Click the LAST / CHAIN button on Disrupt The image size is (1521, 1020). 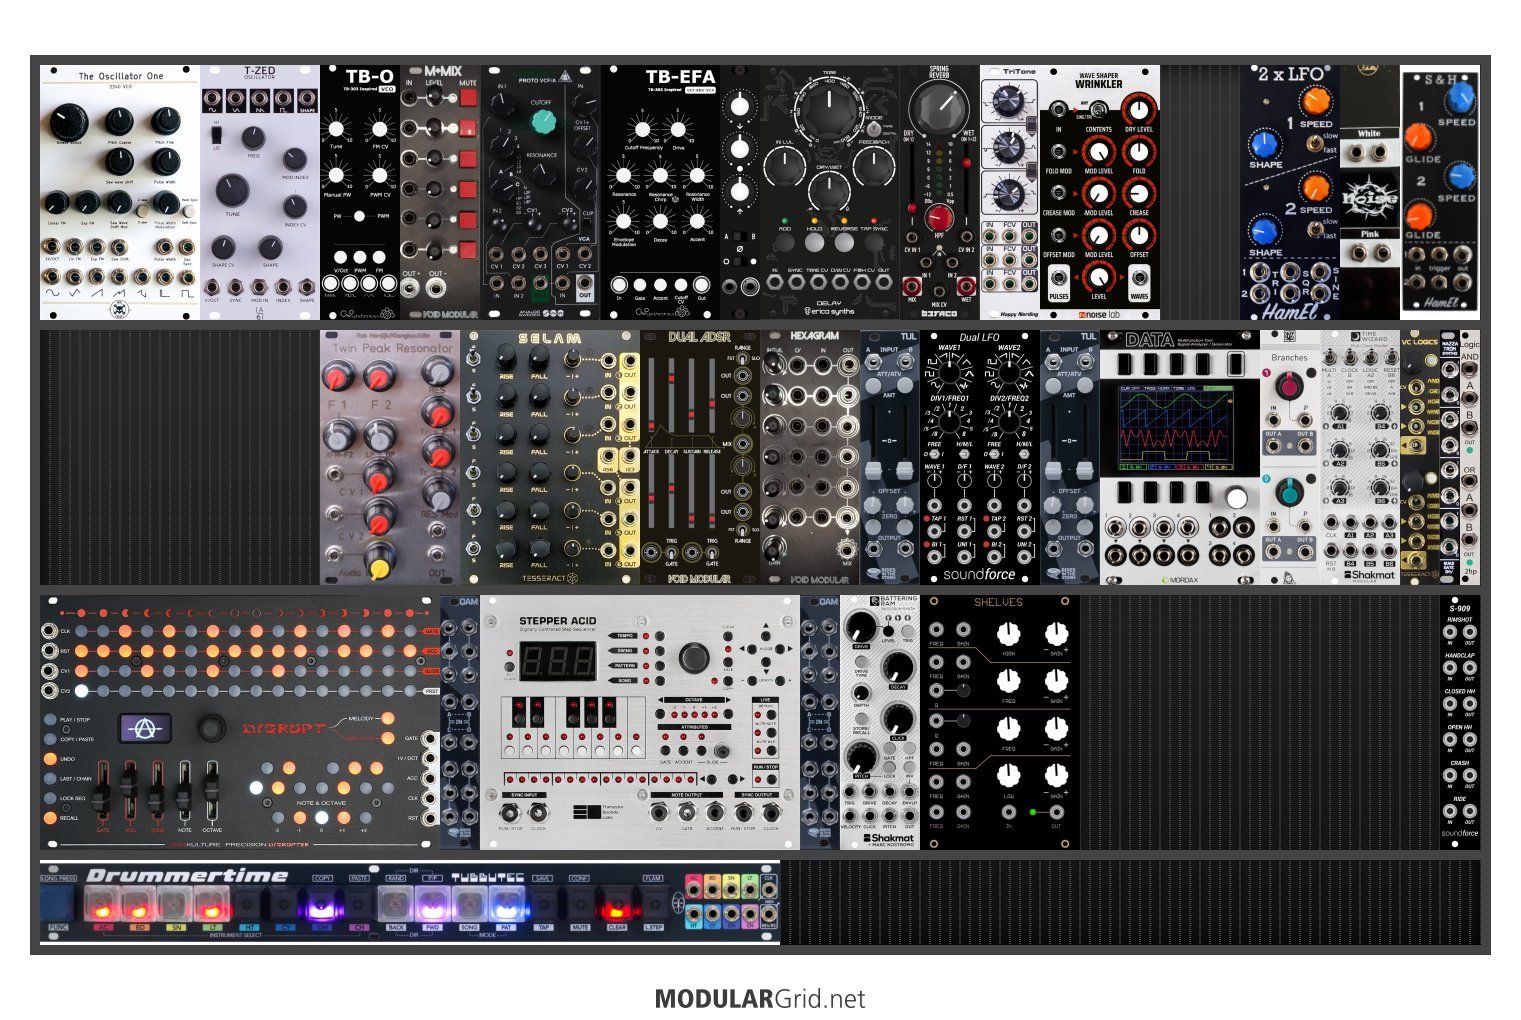point(50,778)
